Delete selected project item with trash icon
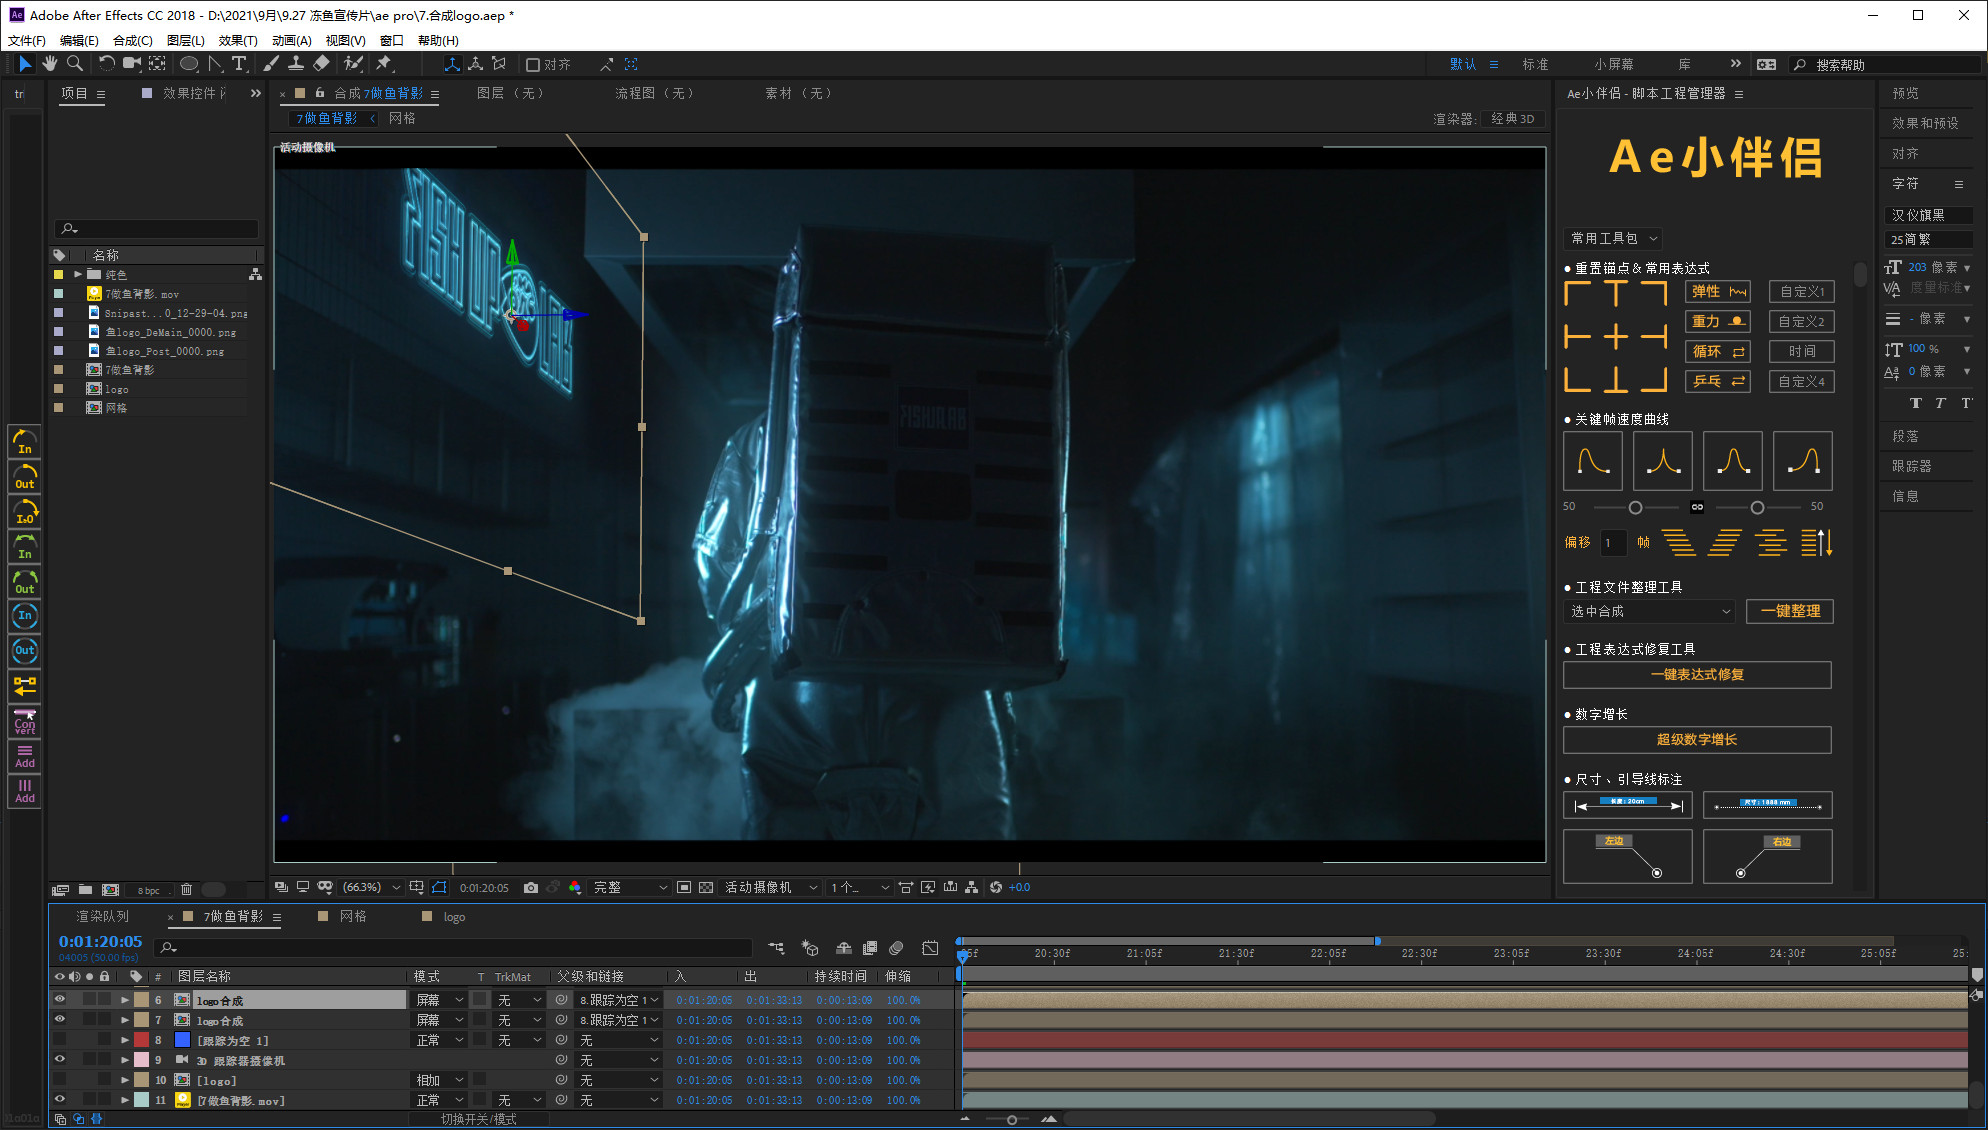This screenshot has width=1988, height=1130. coord(186,890)
